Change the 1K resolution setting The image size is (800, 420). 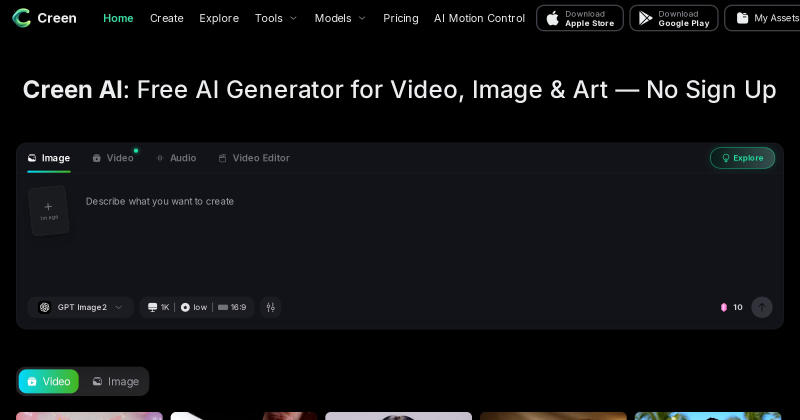(x=158, y=307)
